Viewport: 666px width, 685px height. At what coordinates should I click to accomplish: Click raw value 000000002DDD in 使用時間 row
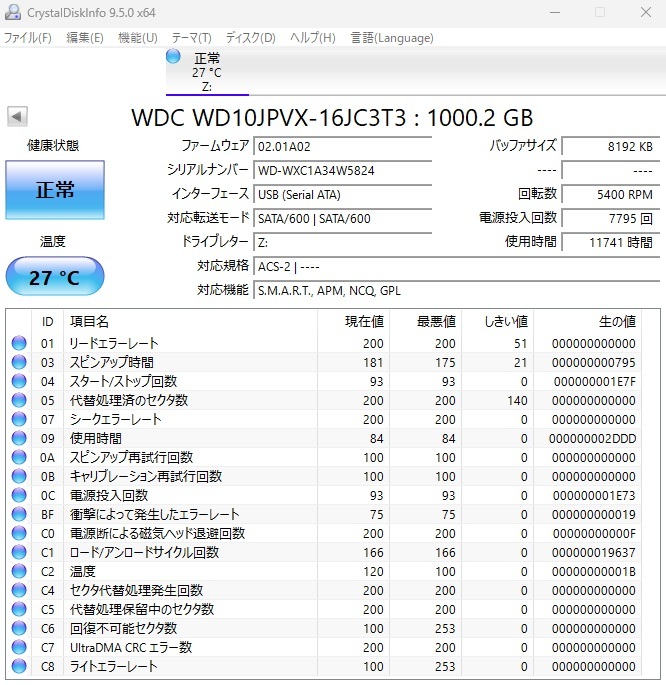coord(592,438)
